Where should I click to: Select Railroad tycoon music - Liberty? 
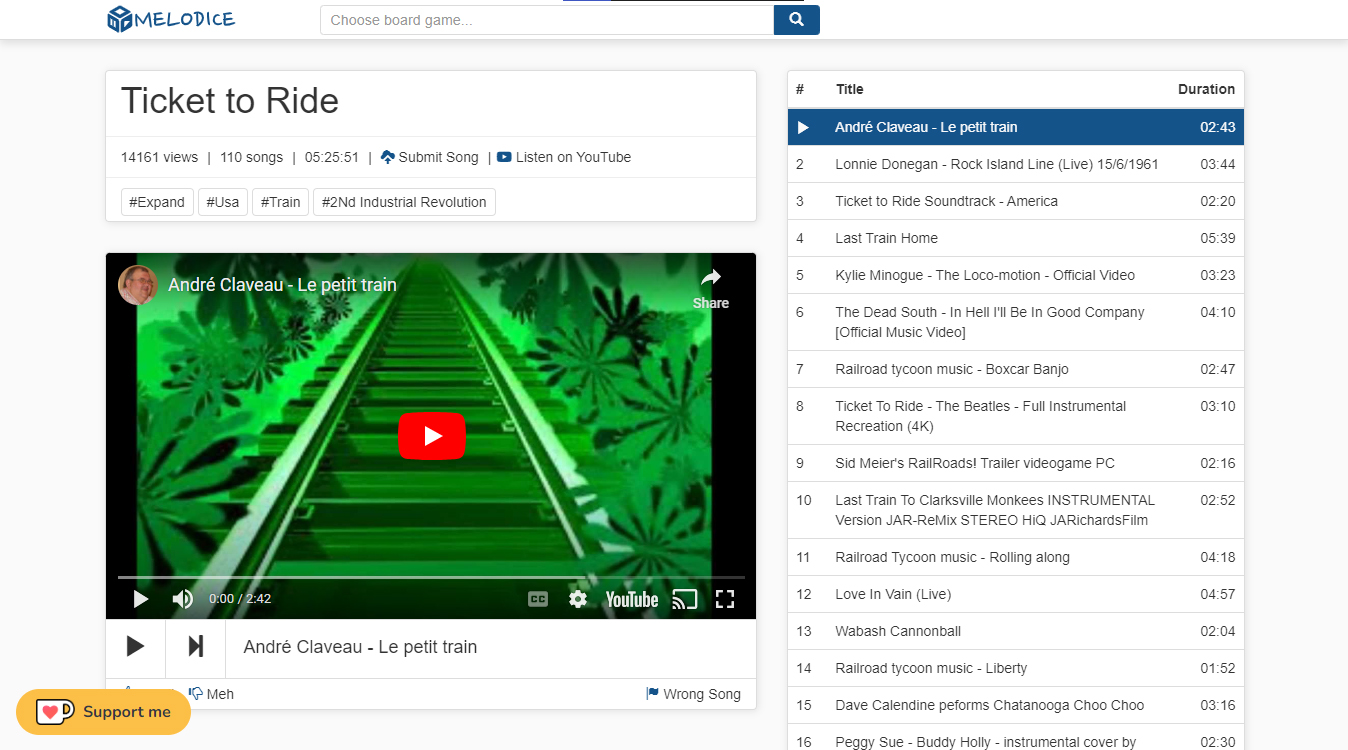coord(1016,668)
